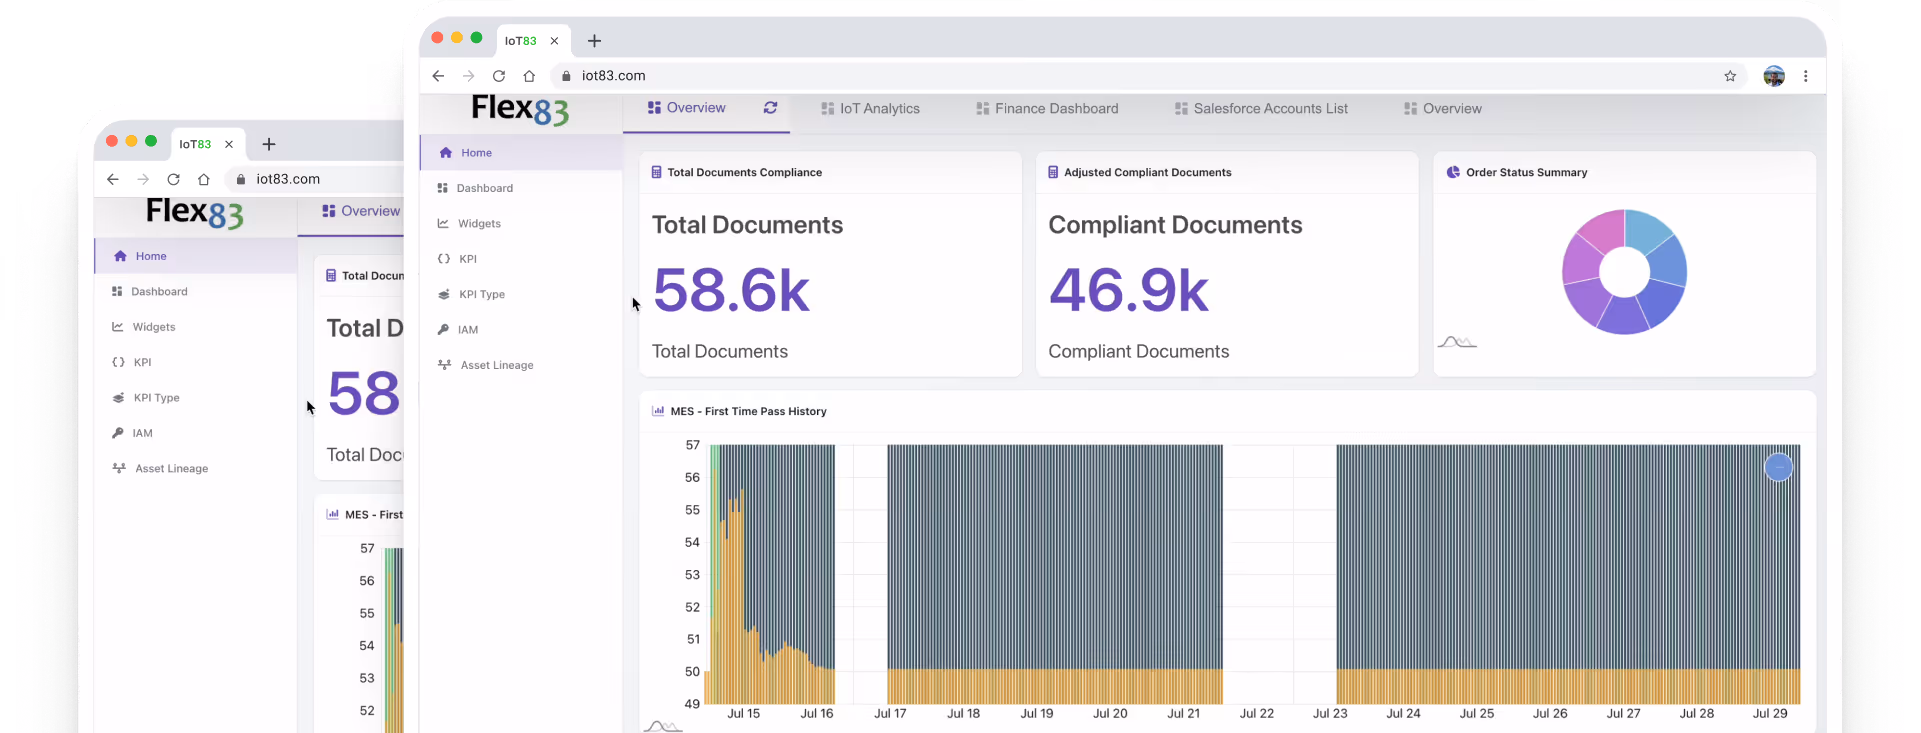Screen dimensions: 1921x733
Task: Select the Overview tab in rear window
Action: (361, 211)
